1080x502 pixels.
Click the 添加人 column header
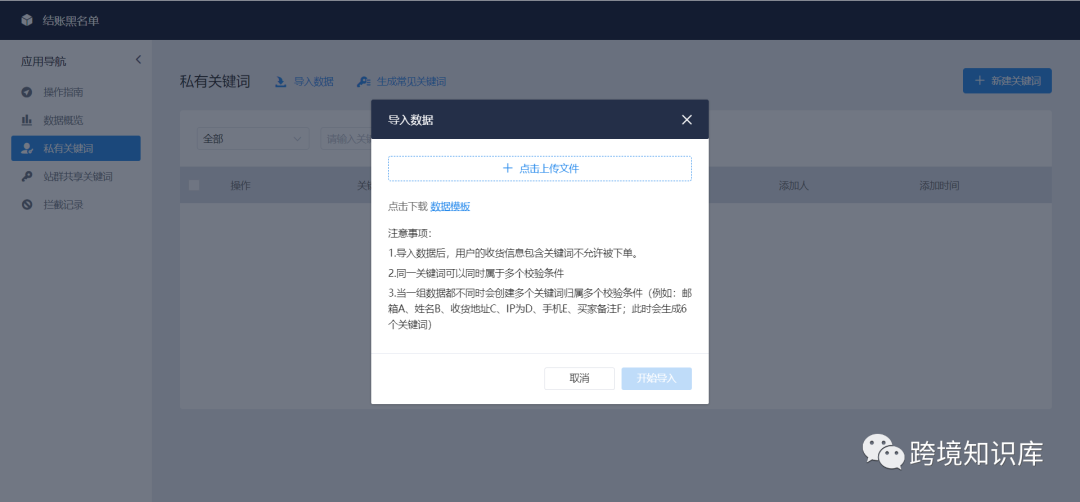[793, 186]
